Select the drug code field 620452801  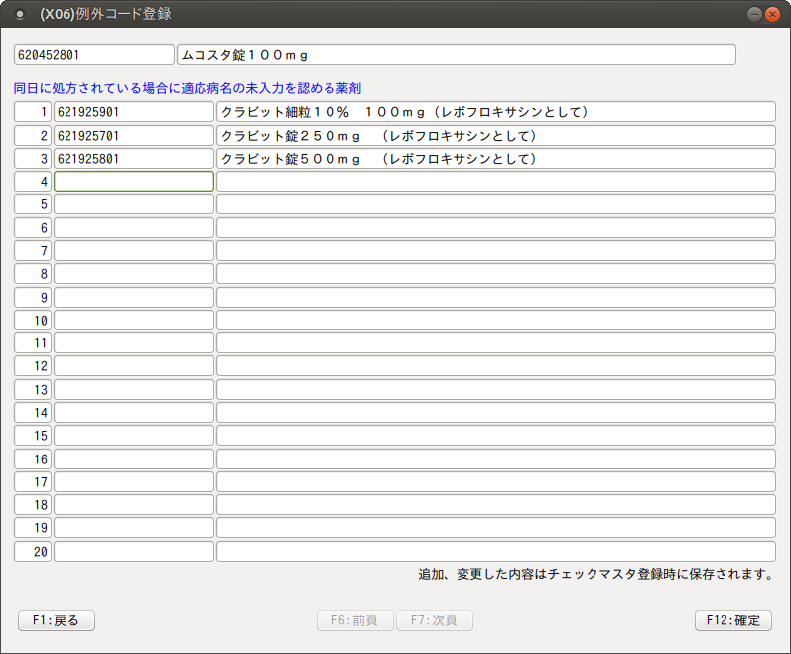click(x=94, y=54)
